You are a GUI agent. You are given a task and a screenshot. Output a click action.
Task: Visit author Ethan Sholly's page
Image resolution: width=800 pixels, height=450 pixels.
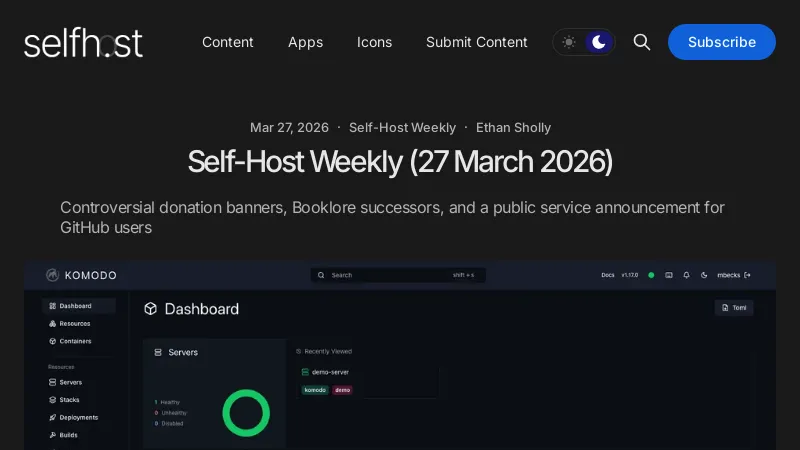click(513, 128)
